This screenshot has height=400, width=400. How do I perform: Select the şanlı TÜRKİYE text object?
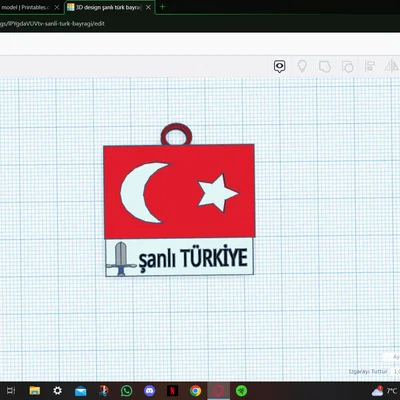193,259
